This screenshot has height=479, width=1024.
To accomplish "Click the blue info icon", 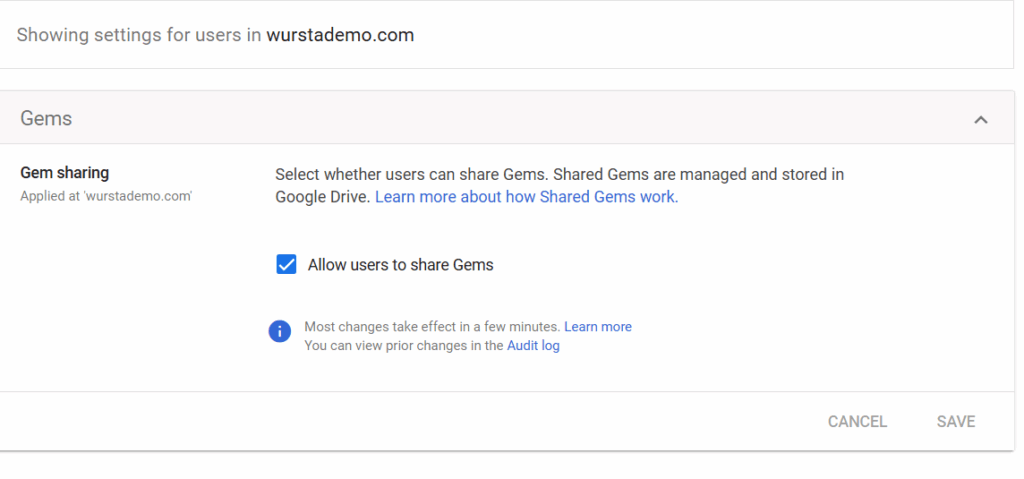I will click(x=280, y=331).
